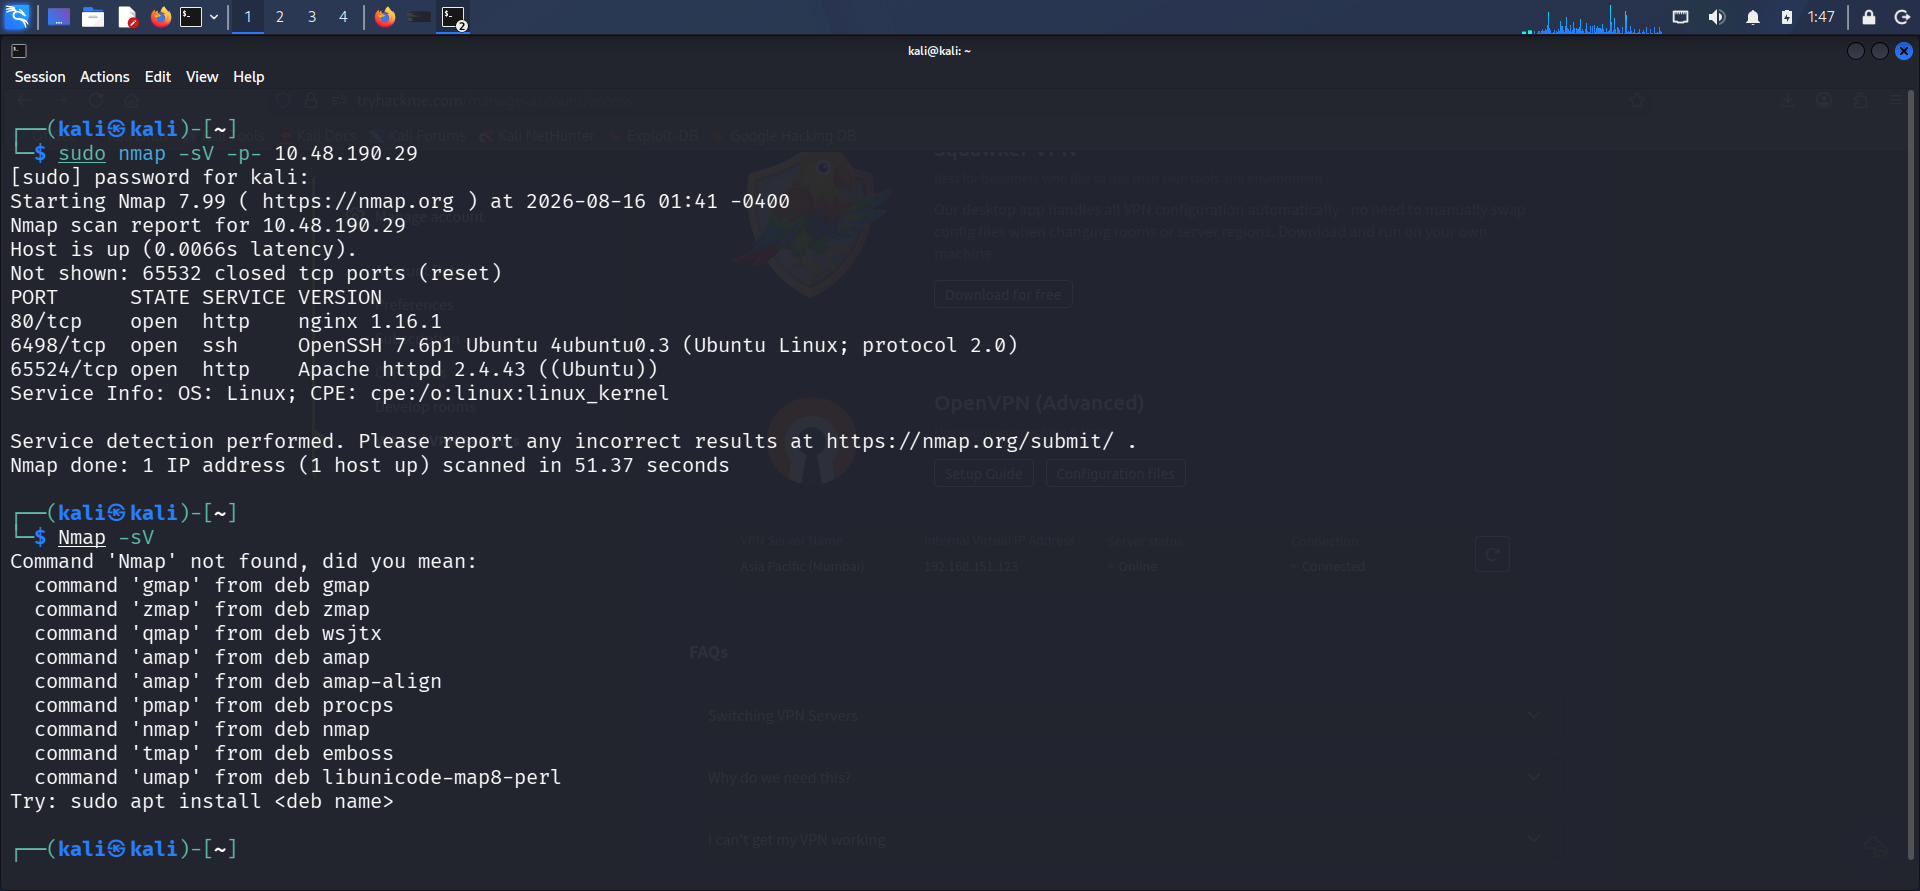Switch to workspace 4

pyautogui.click(x=343, y=17)
